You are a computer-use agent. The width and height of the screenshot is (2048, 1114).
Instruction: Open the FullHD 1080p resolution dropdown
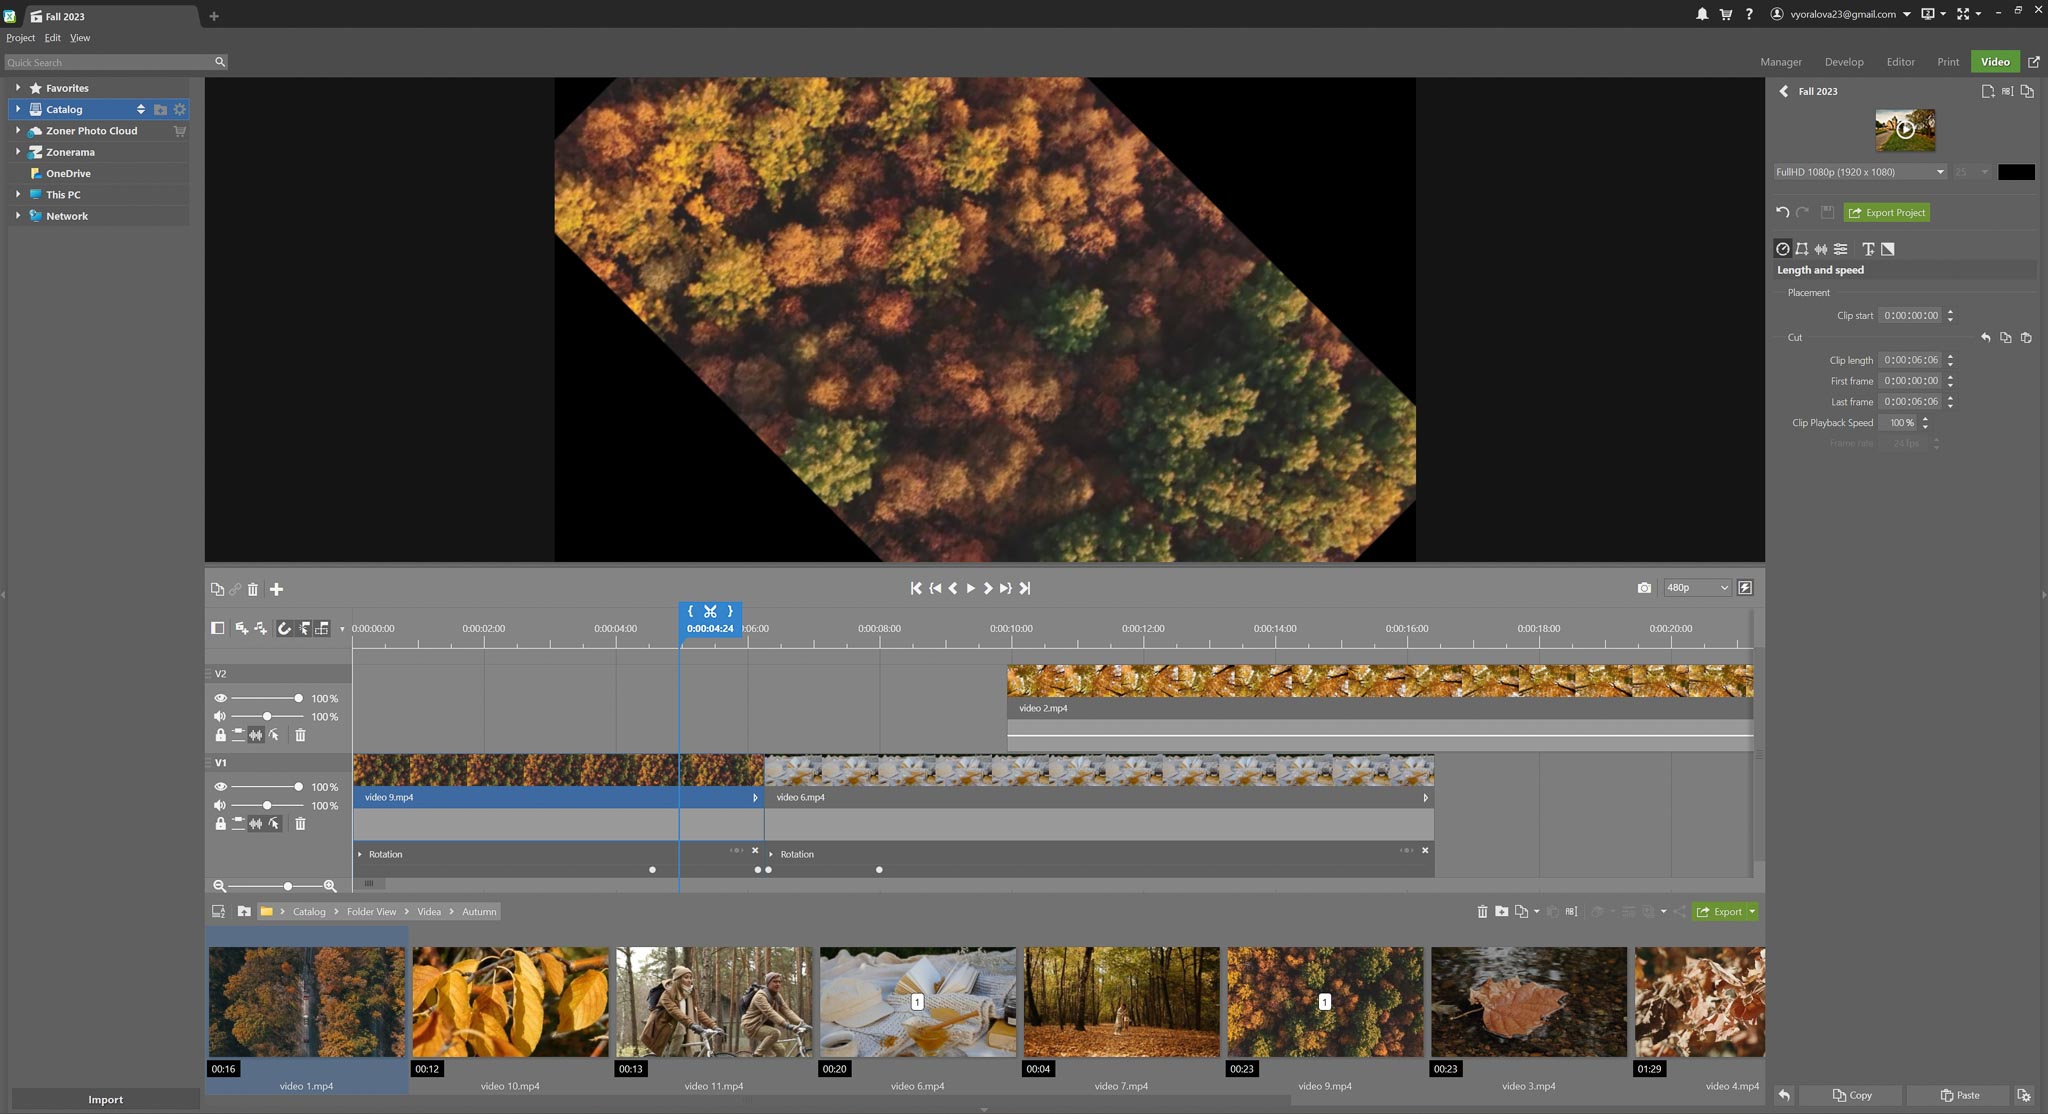coord(1857,171)
